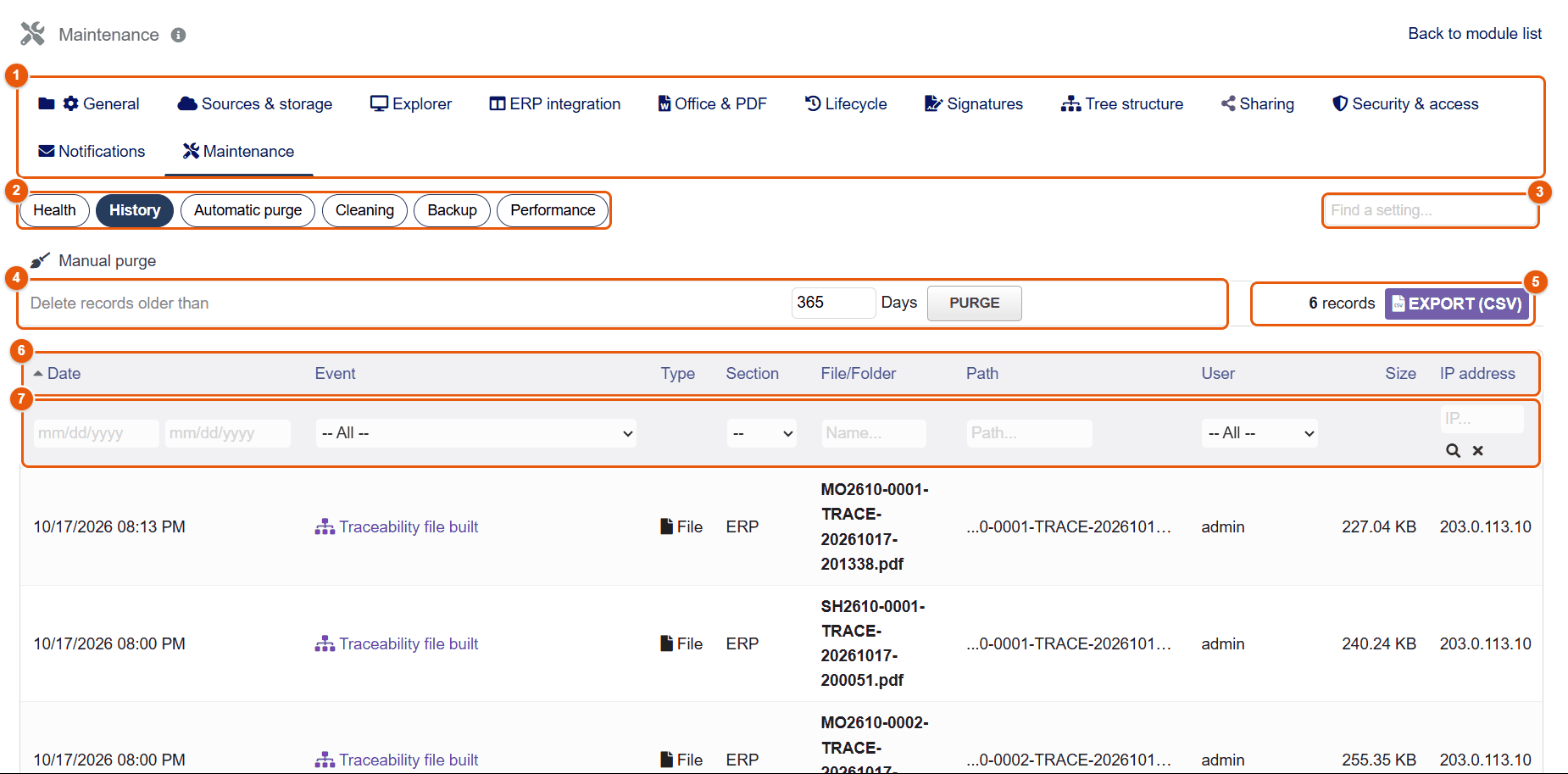Go to the ERP integration tab
The height and width of the screenshot is (774, 1568).
click(x=555, y=104)
